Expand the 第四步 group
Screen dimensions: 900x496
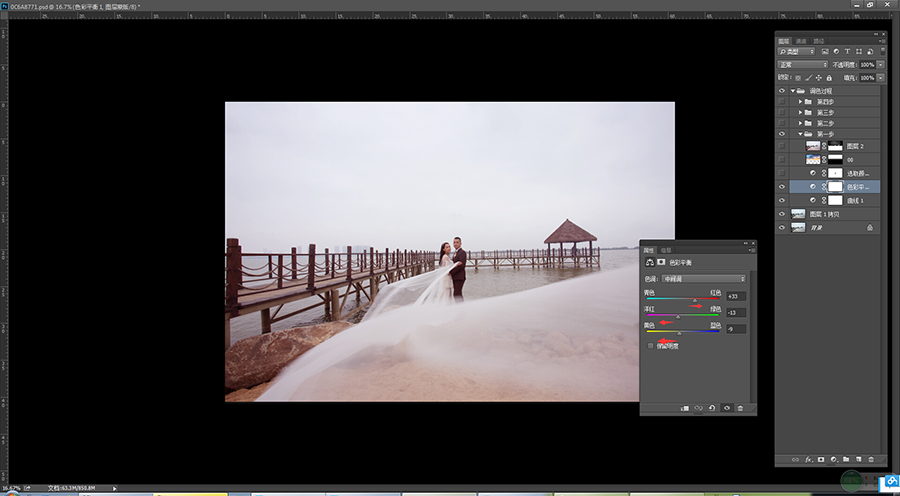(801, 102)
